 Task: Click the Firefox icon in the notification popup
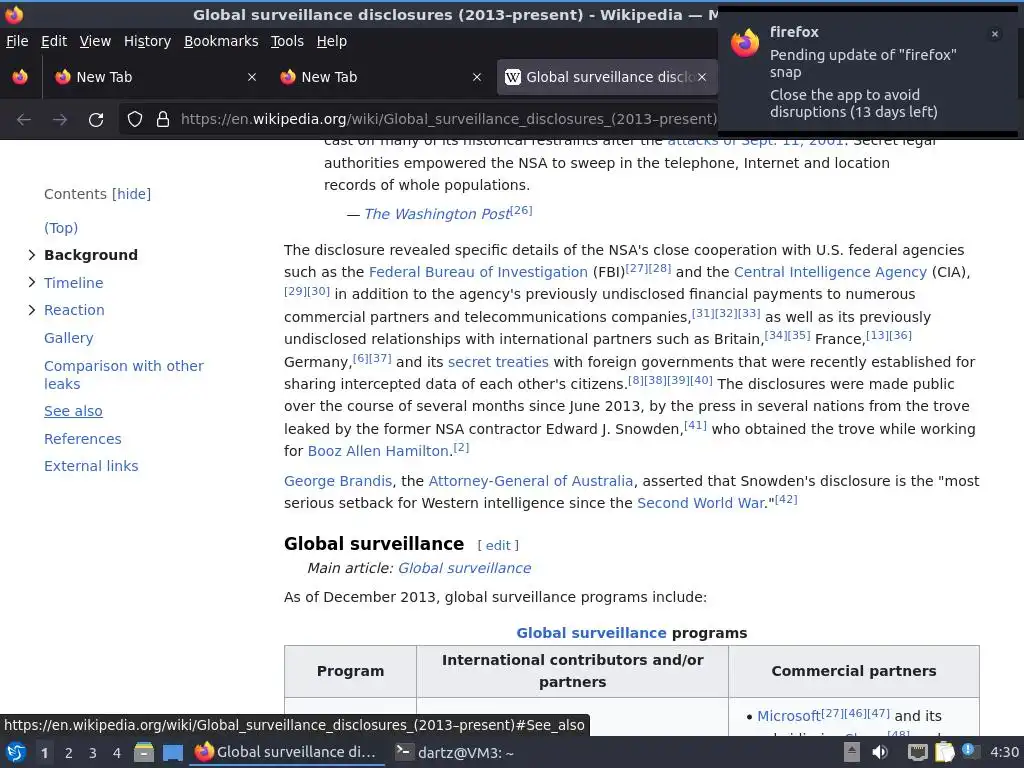coord(745,43)
